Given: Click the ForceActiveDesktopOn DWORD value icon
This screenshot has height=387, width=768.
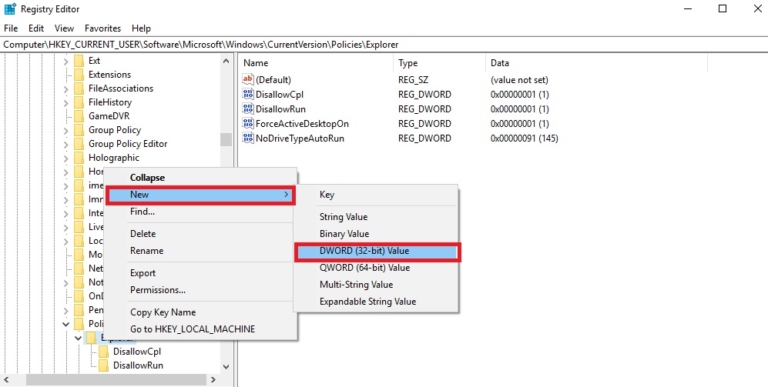Looking at the screenshot, I should [248, 123].
